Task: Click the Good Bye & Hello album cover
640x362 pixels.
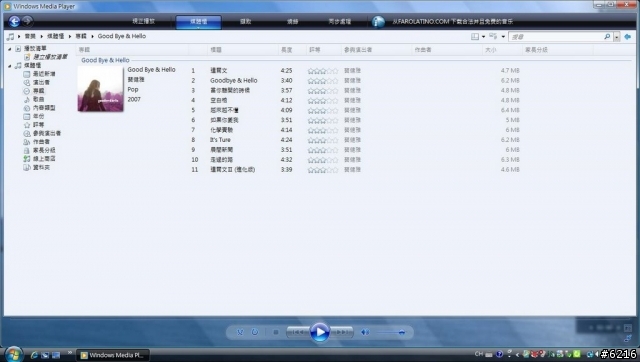Action: (x=100, y=89)
